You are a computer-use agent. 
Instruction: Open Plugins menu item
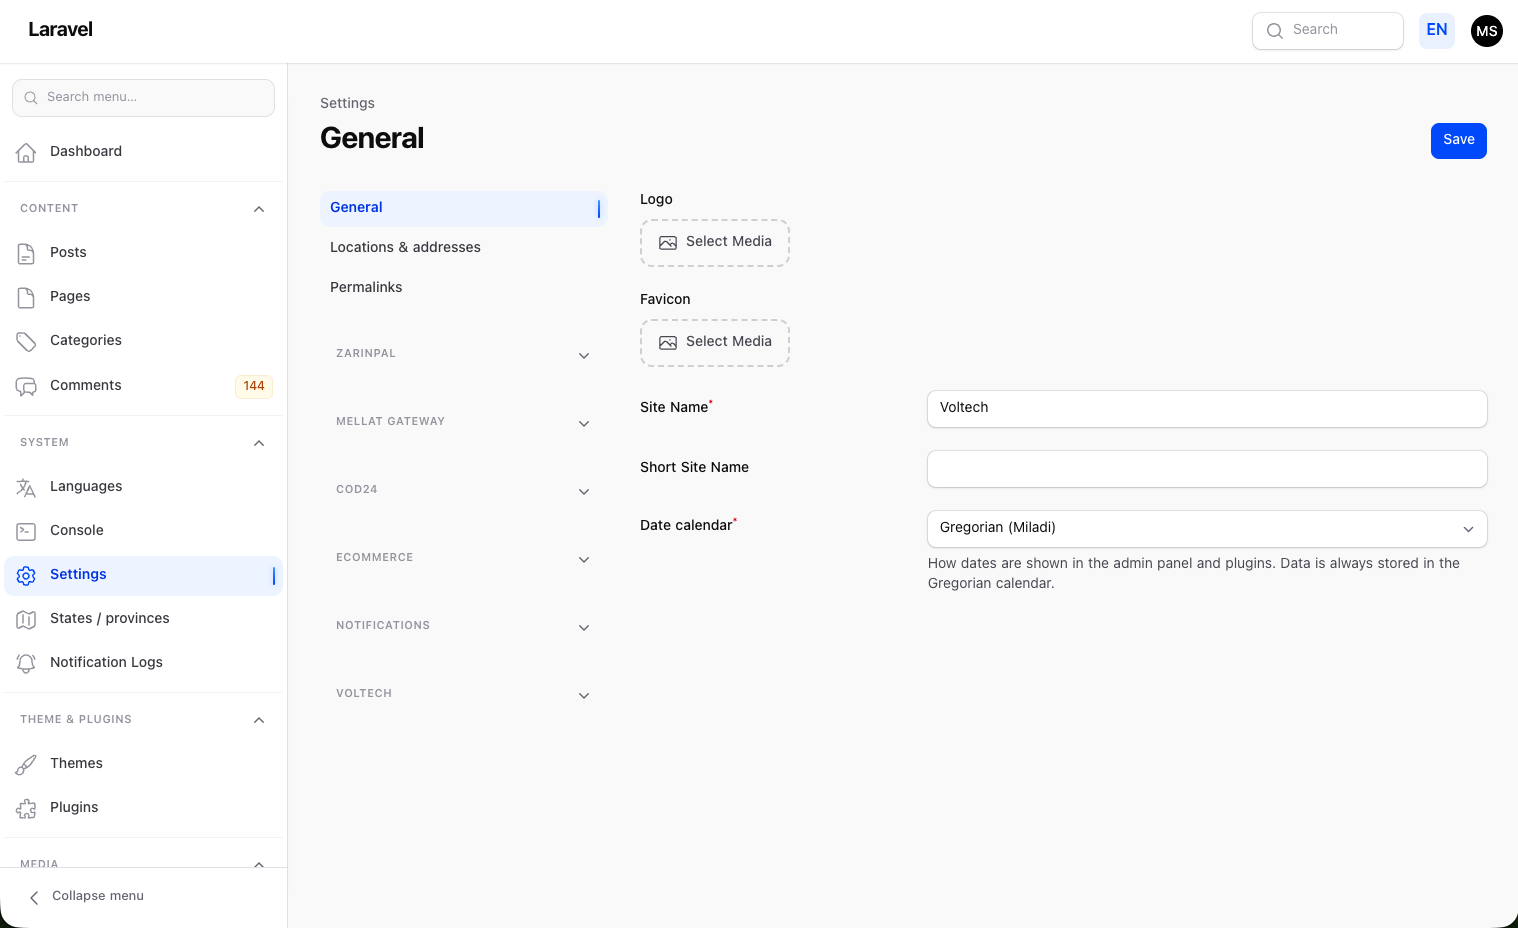point(143,808)
